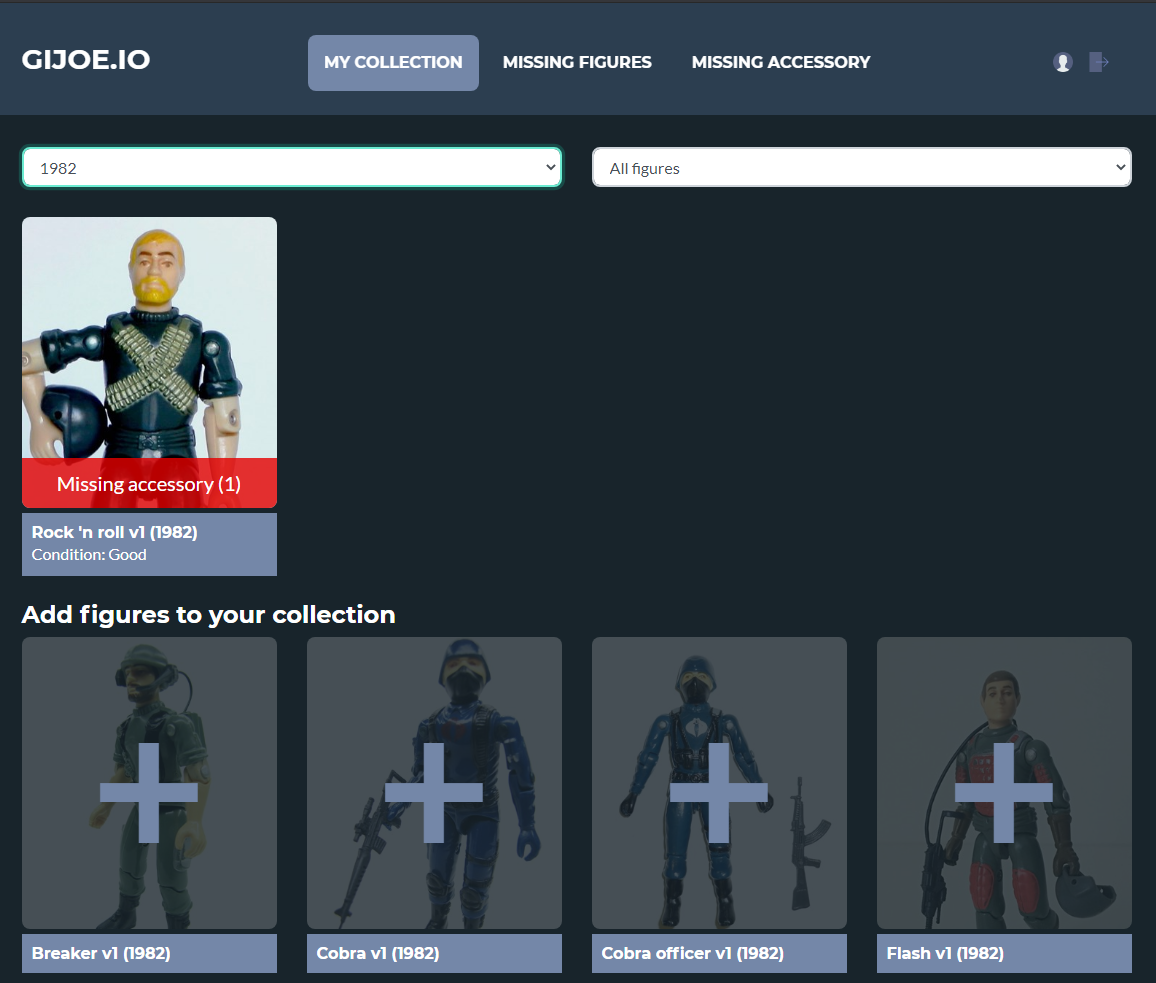Viewport: 1156px width, 983px height.
Task: Click the logout icon
Action: (x=1098, y=62)
